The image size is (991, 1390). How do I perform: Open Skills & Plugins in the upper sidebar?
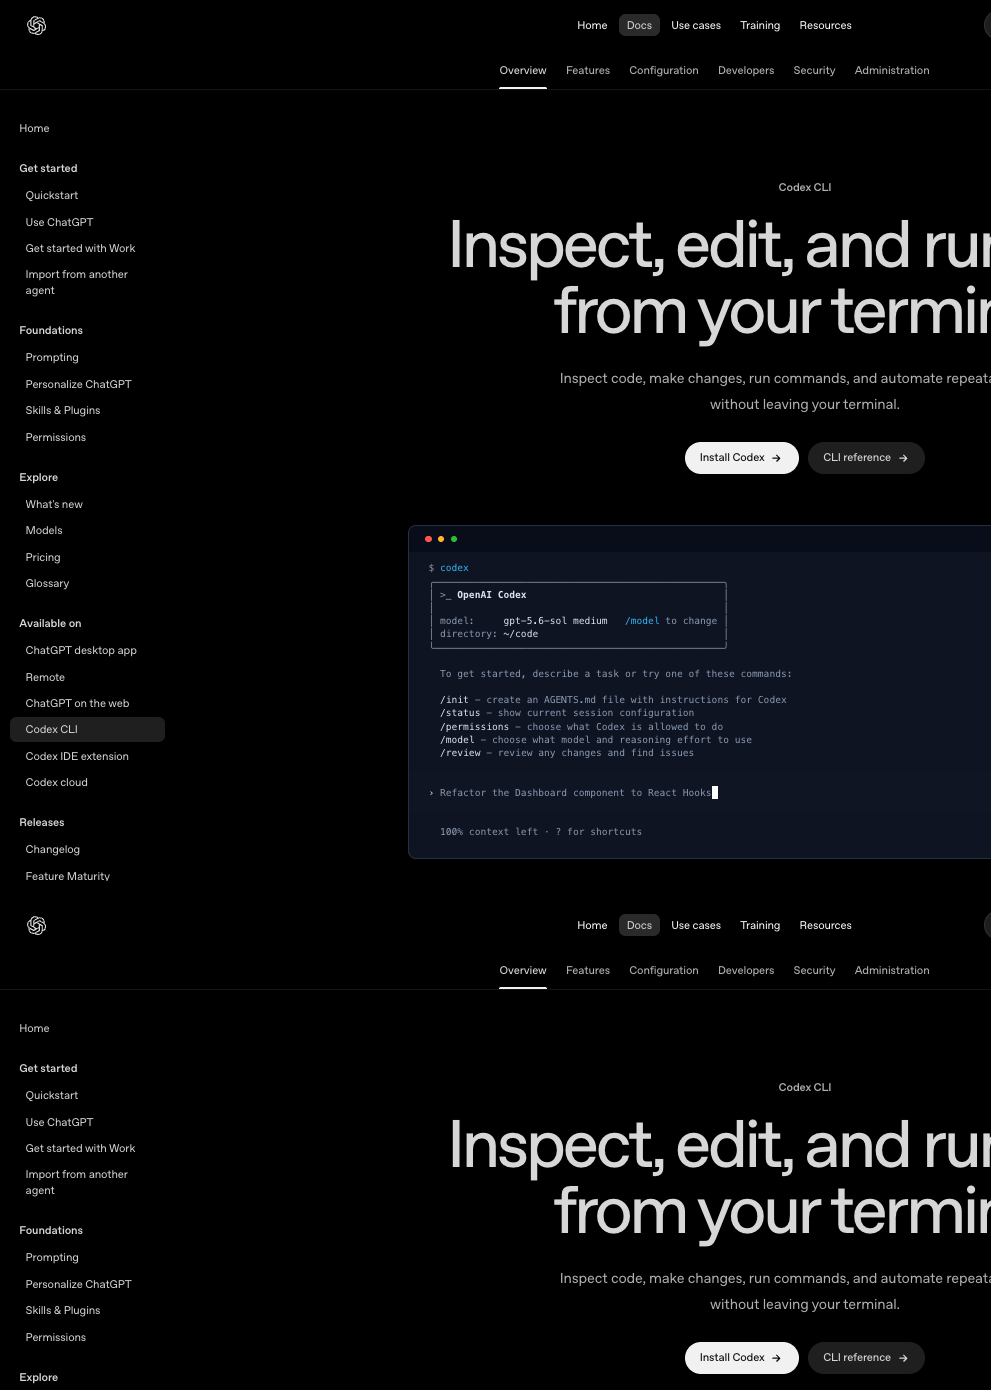62,410
